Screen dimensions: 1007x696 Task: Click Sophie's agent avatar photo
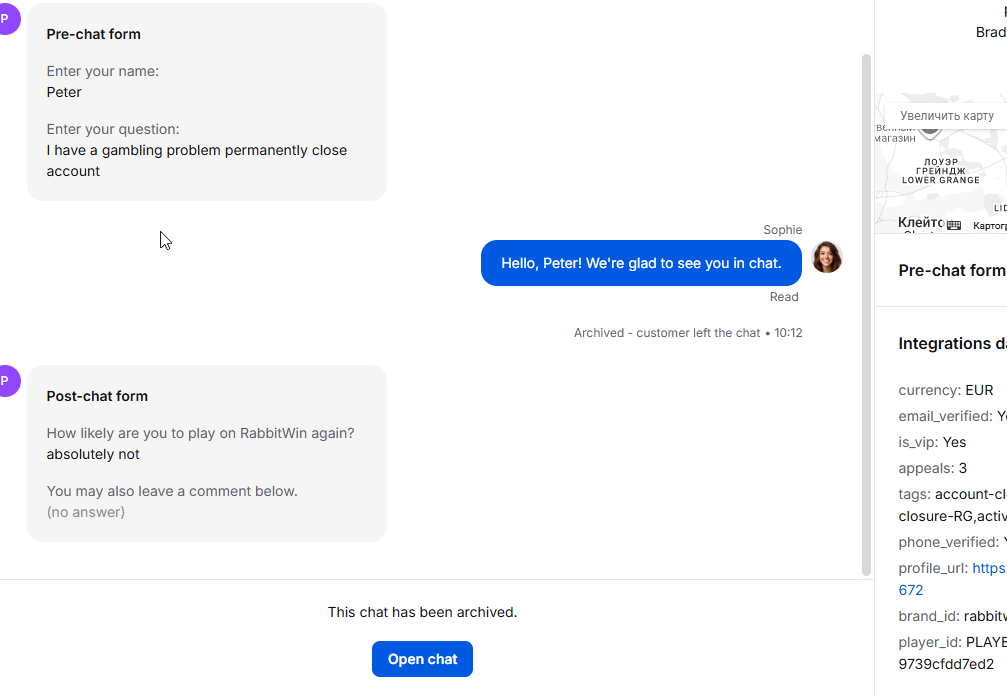(x=827, y=257)
